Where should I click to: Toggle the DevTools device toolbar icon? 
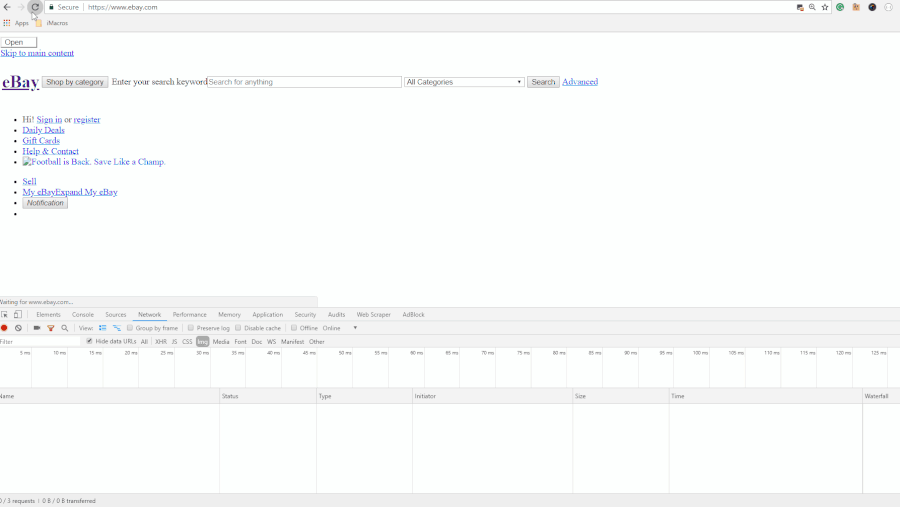pyautogui.click(x=18, y=315)
